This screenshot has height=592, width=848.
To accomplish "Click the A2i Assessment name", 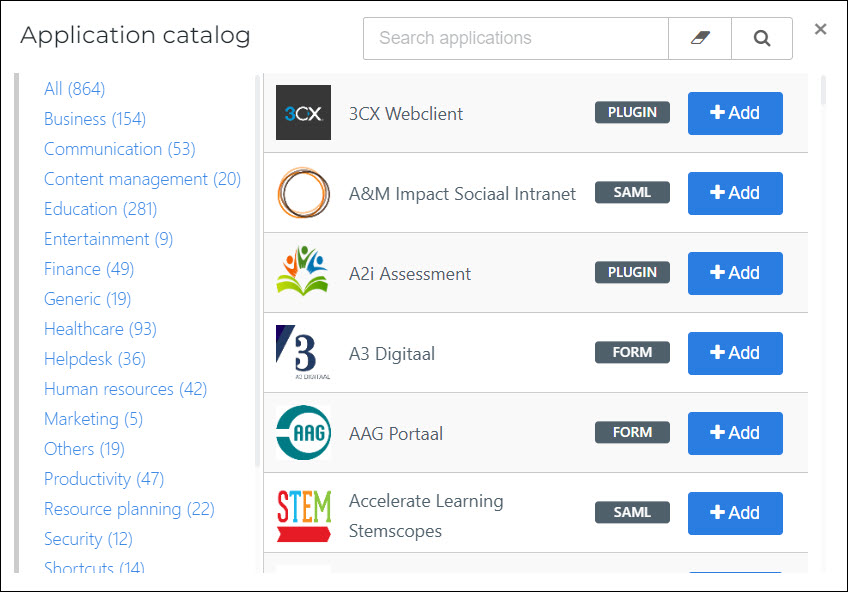I will (x=410, y=274).
